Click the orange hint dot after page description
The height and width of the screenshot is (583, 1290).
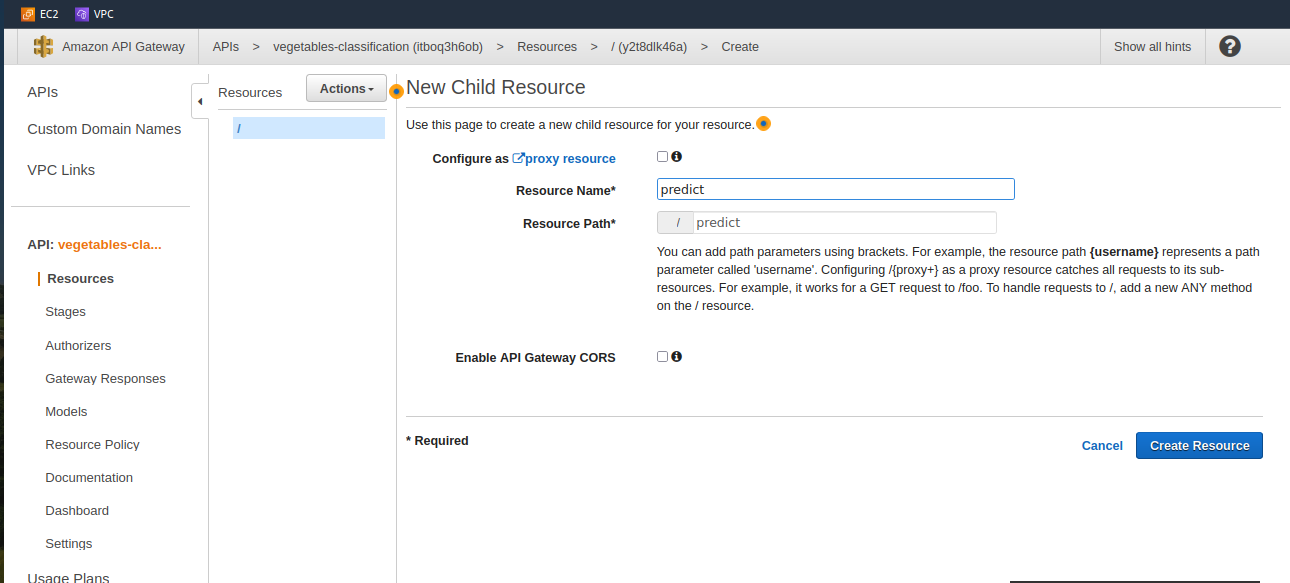pos(763,124)
